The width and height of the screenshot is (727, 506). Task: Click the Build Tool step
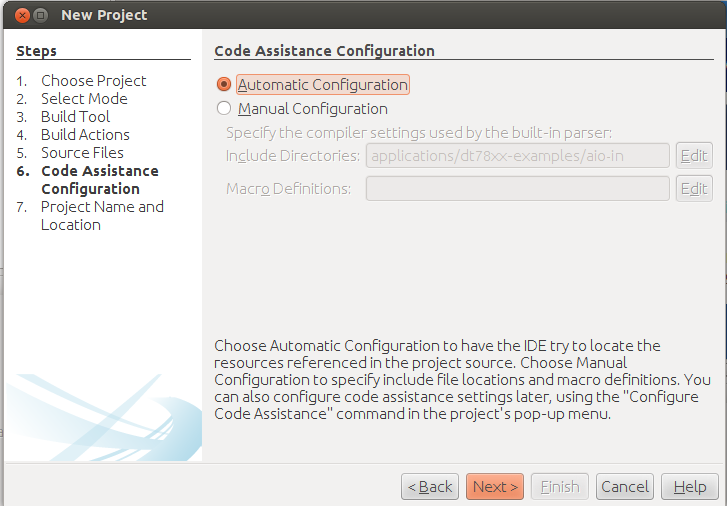coord(75,117)
